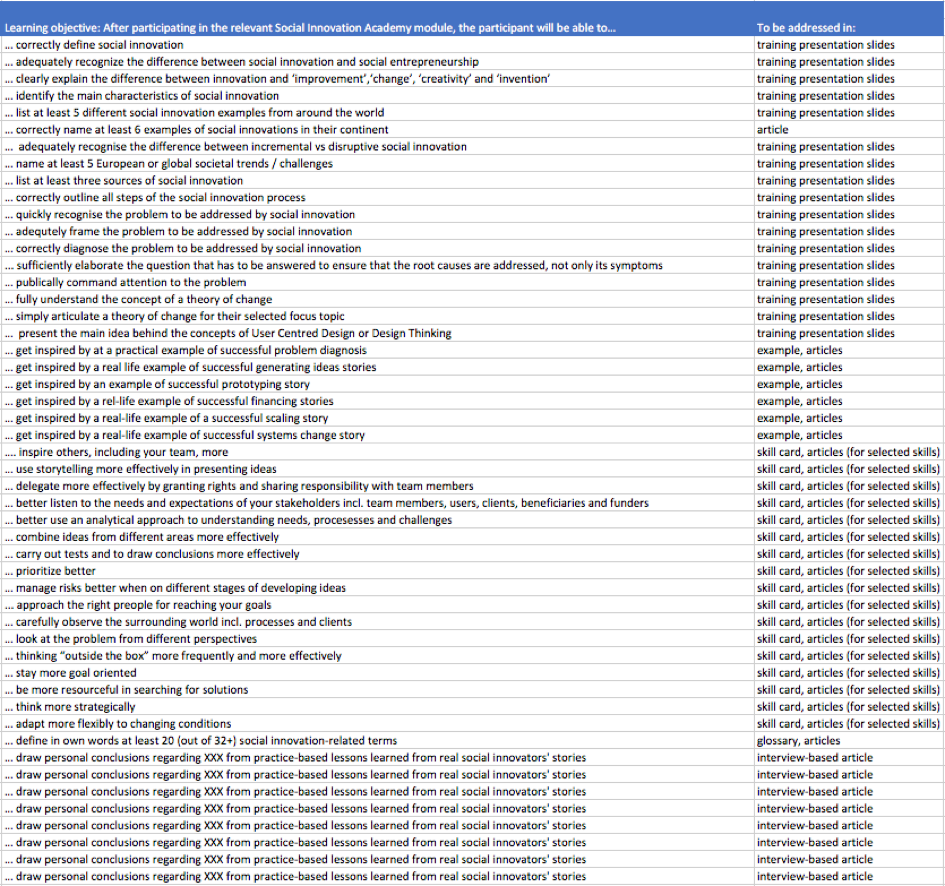Click the 'adequtely frame the problem' cell

point(377,231)
